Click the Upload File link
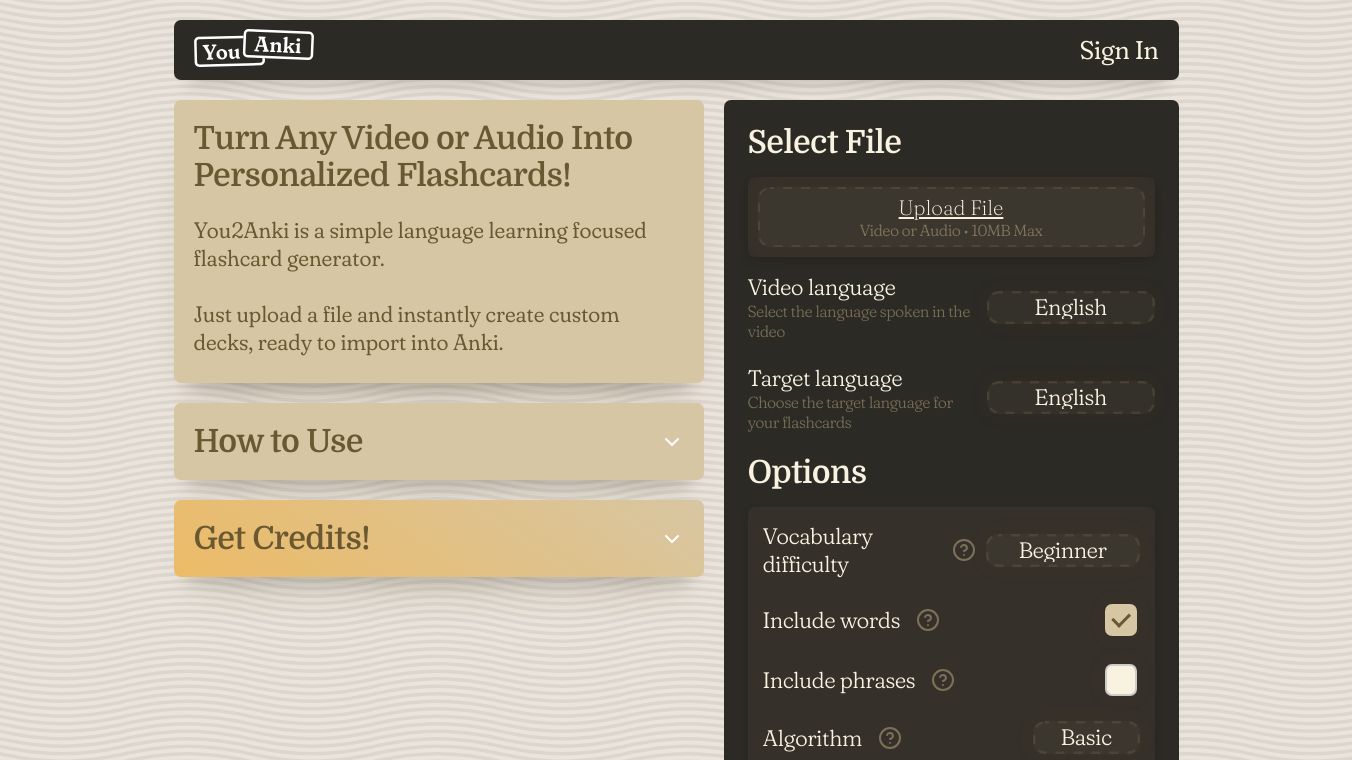The image size is (1352, 760). 950,208
